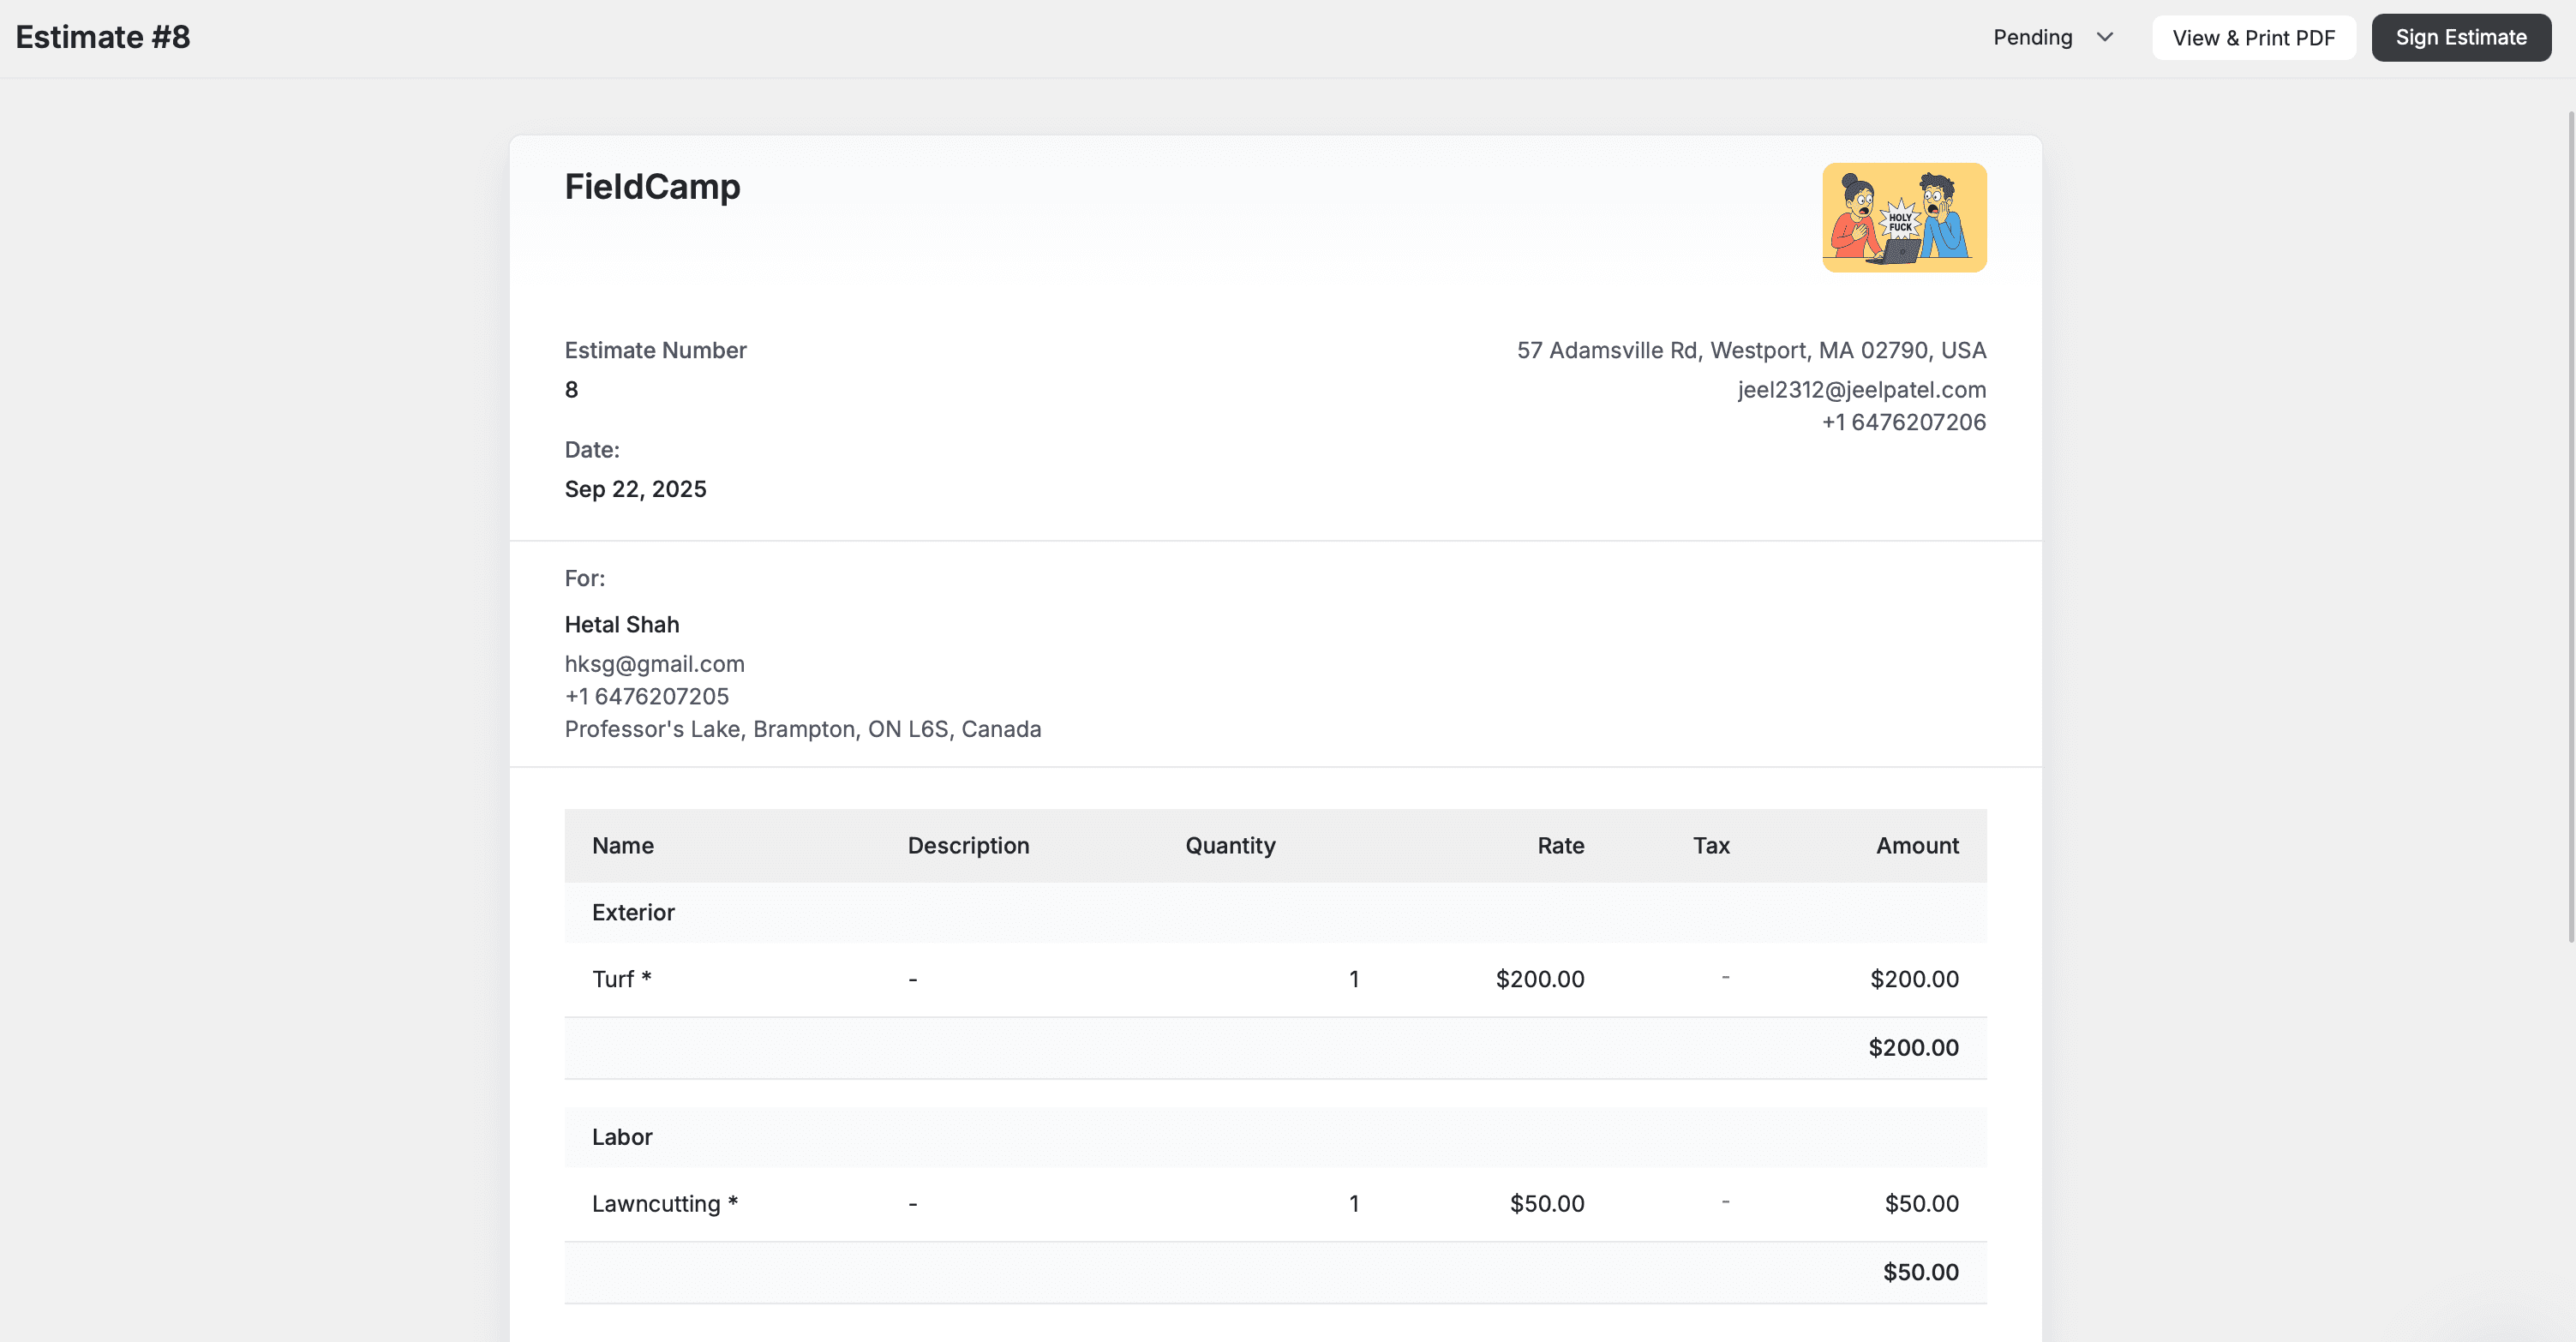Image resolution: width=2576 pixels, height=1342 pixels.
Task: Click the customer address Professor's Lake, Brampton
Action: 802,729
